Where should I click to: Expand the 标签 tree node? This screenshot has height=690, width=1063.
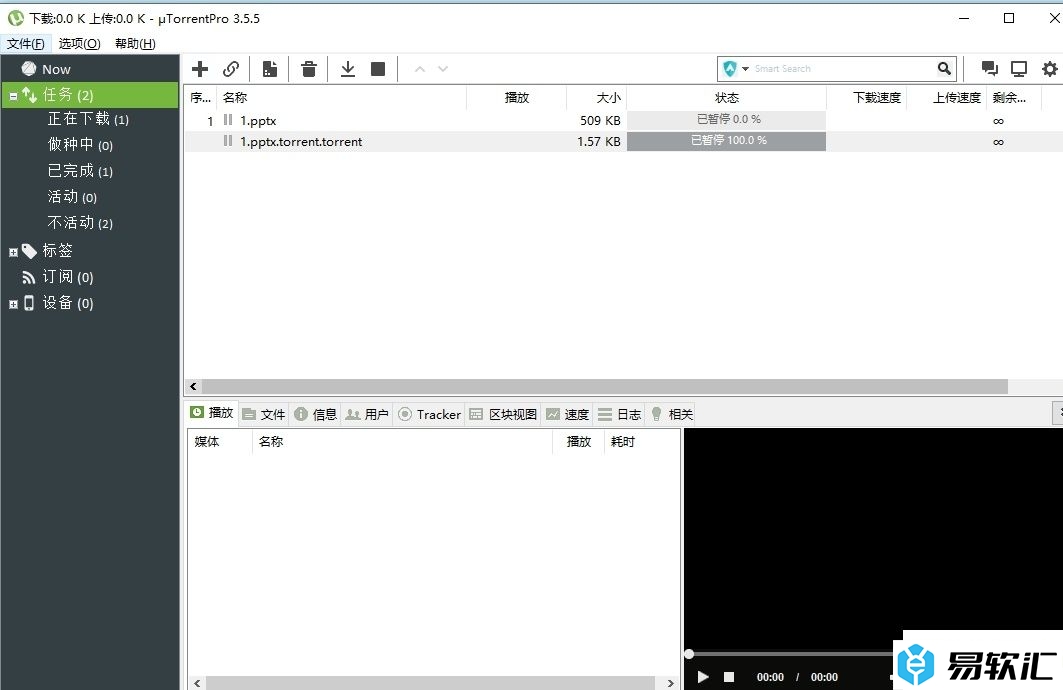[x=13, y=252]
